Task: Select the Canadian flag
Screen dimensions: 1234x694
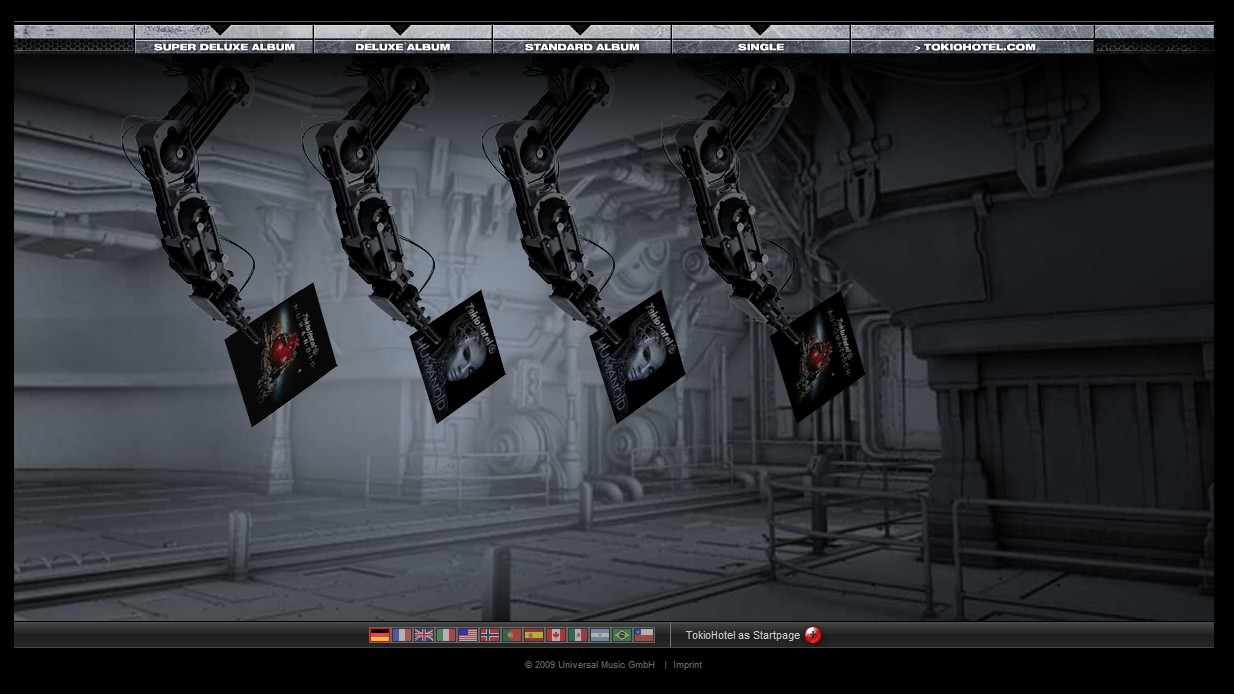Action: click(x=556, y=635)
